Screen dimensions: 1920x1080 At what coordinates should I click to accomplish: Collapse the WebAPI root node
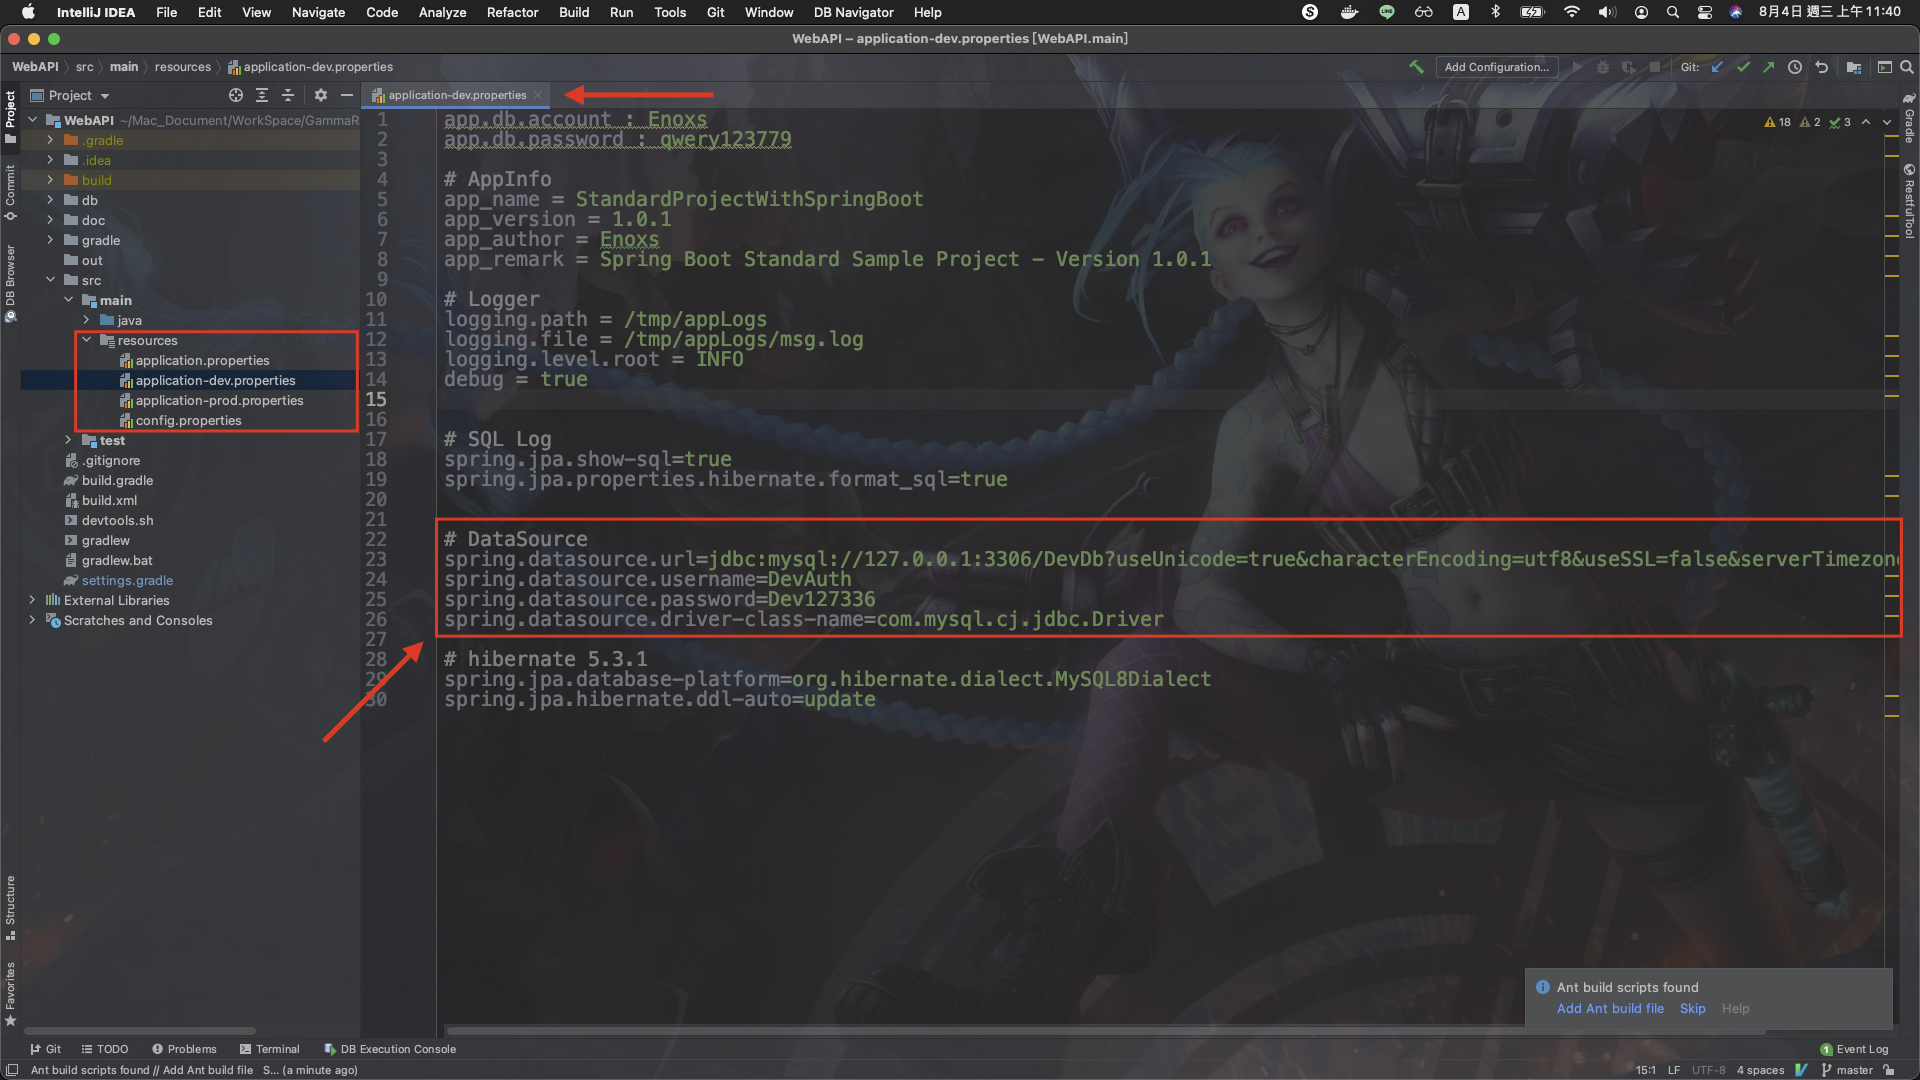pyautogui.click(x=33, y=120)
